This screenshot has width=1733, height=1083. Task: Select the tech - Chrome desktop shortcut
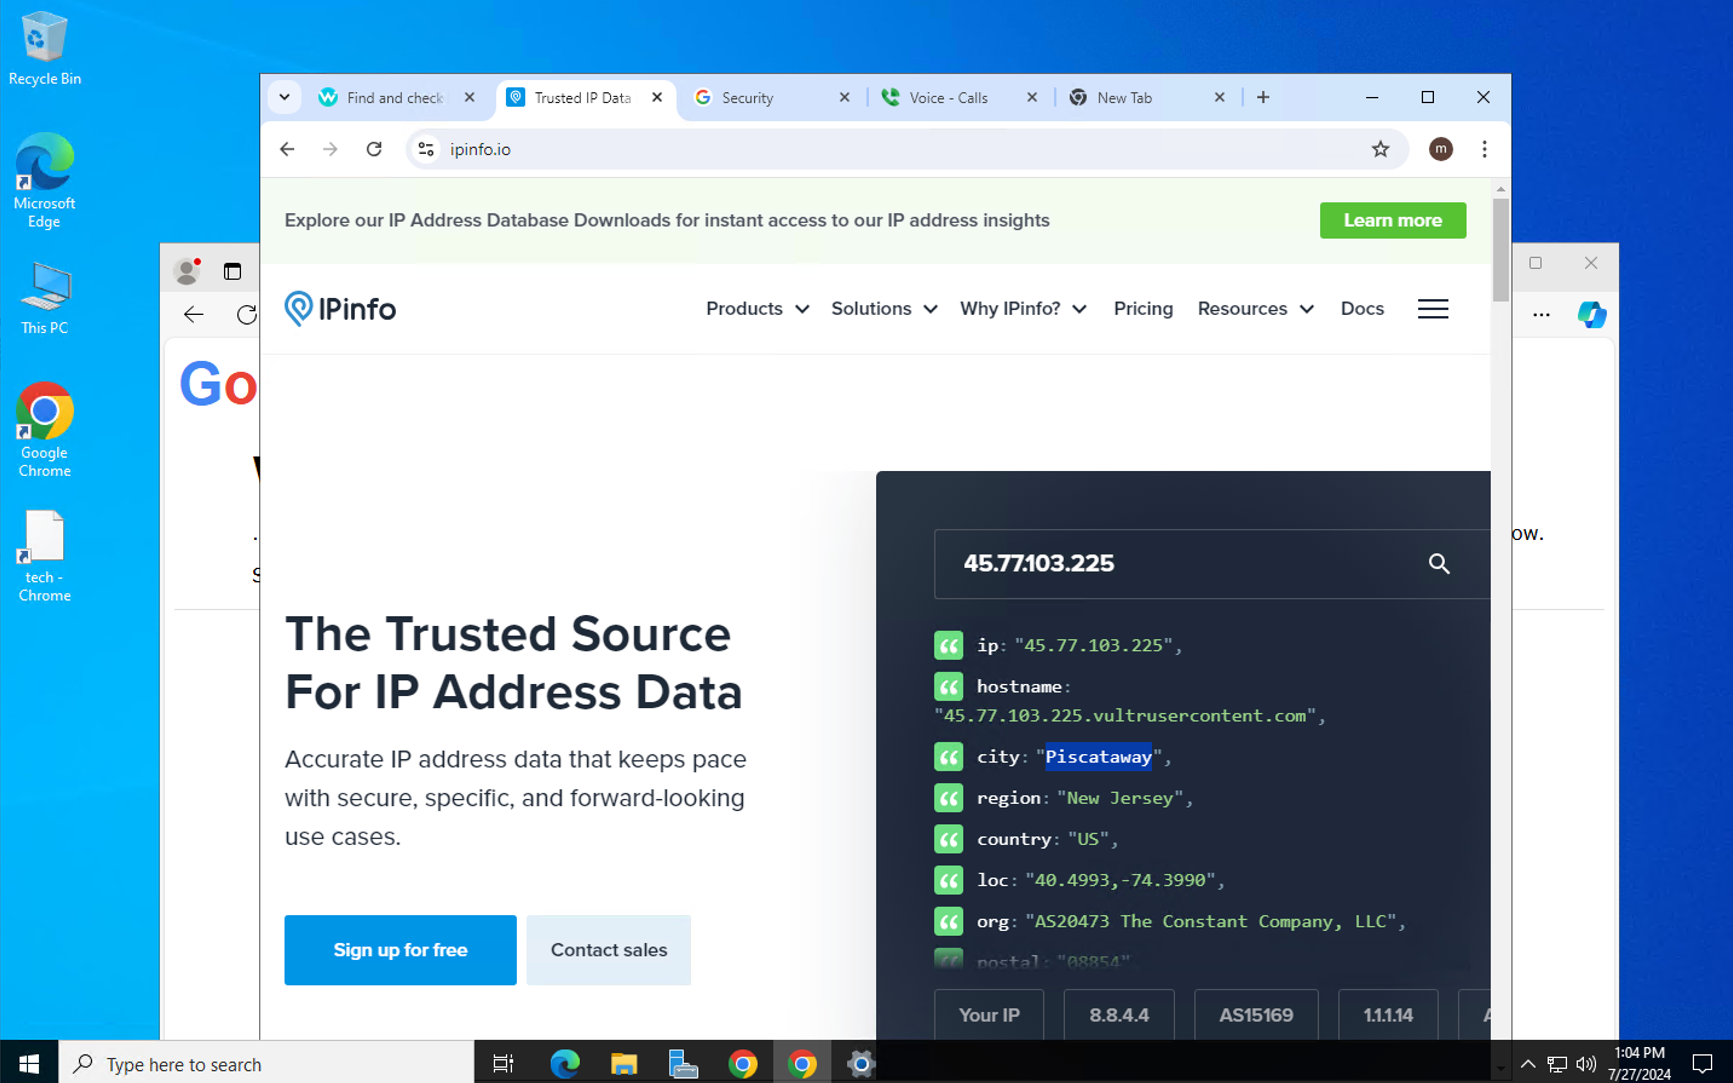click(x=44, y=556)
